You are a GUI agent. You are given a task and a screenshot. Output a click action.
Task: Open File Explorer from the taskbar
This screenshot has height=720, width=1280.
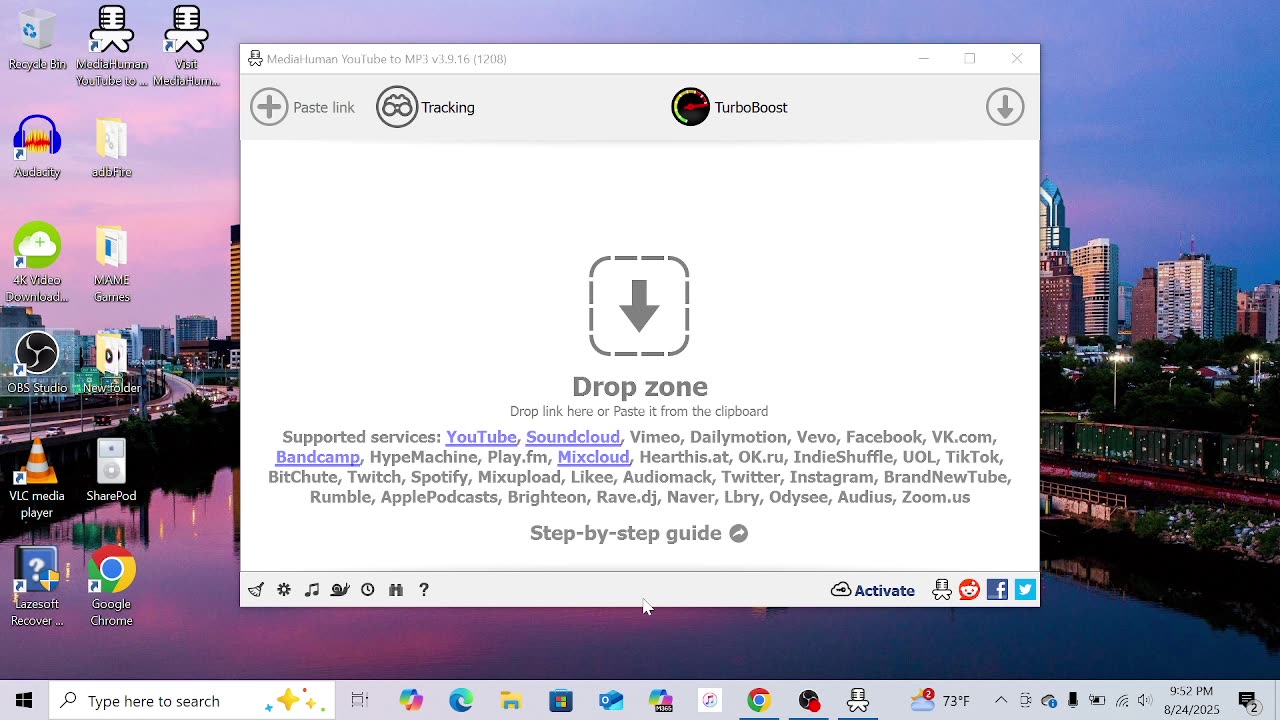click(x=511, y=701)
